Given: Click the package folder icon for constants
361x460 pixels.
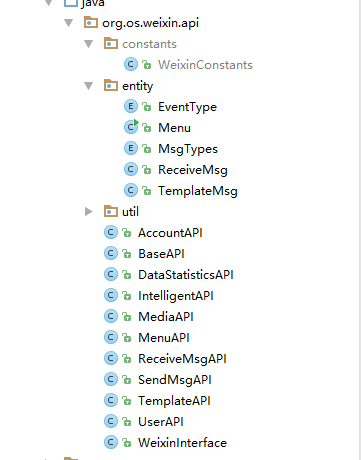Looking at the screenshot, I should pos(111,43).
